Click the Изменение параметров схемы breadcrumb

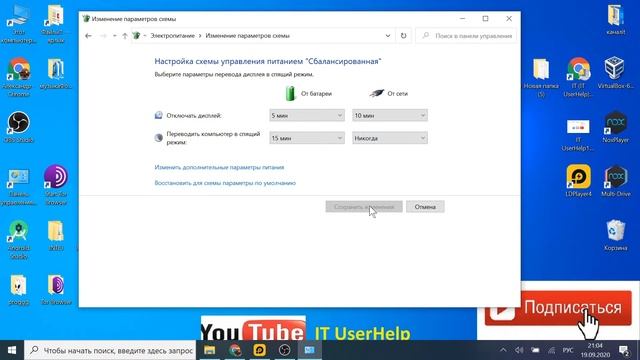(247, 36)
